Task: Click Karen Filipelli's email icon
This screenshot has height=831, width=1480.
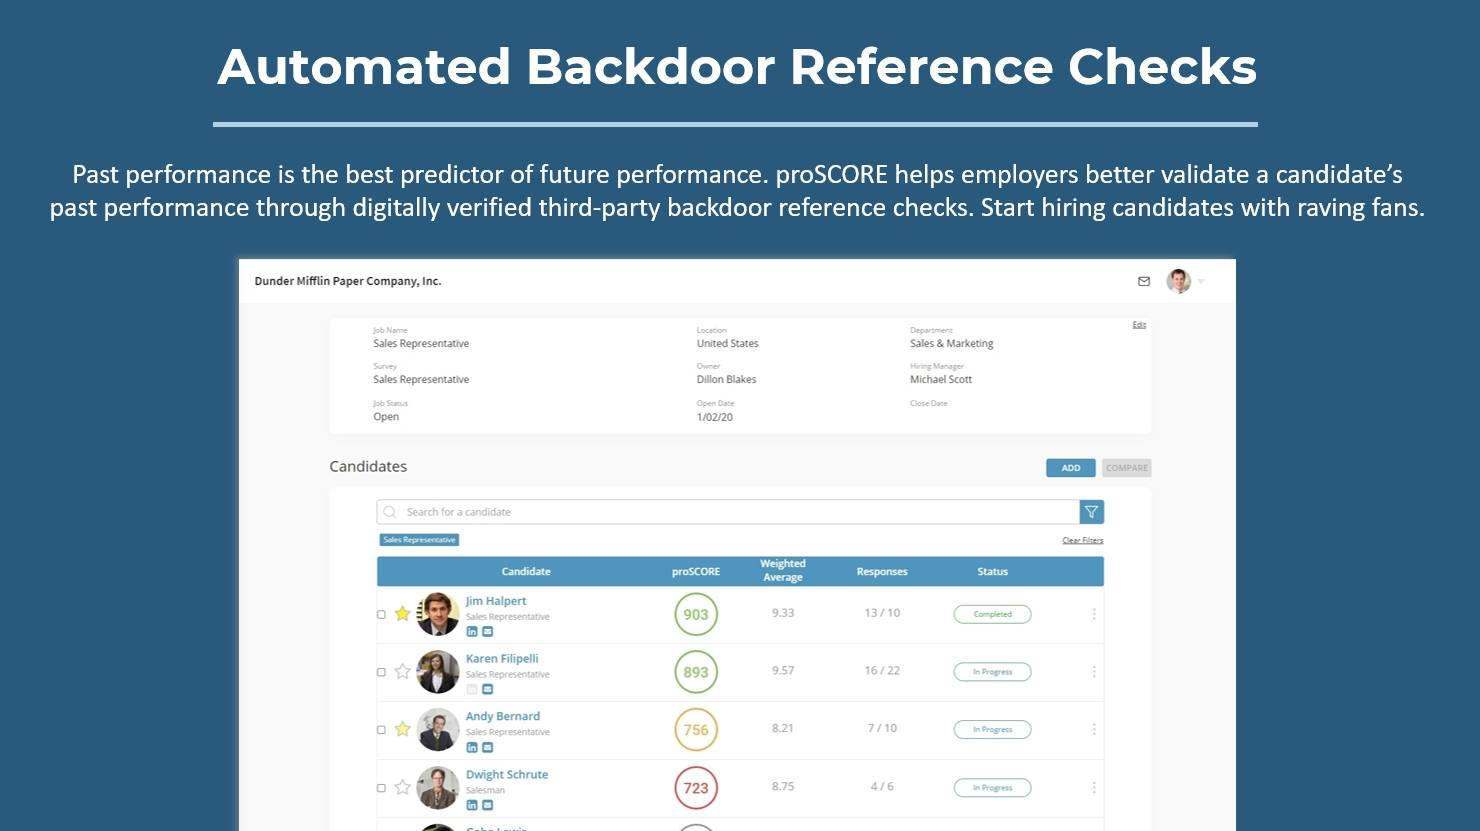Action: click(488, 689)
